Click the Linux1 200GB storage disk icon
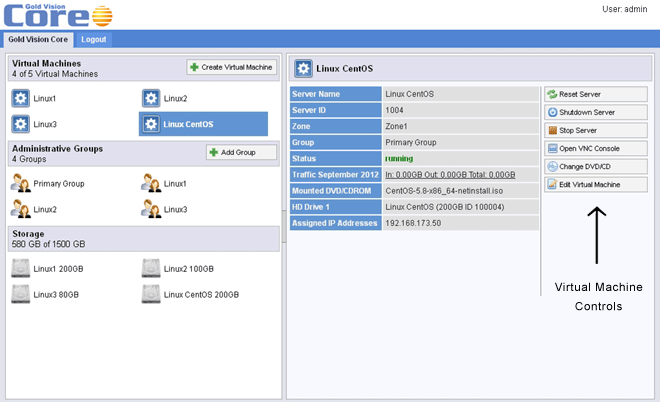Viewport: 660px width, 402px height. [x=21, y=268]
